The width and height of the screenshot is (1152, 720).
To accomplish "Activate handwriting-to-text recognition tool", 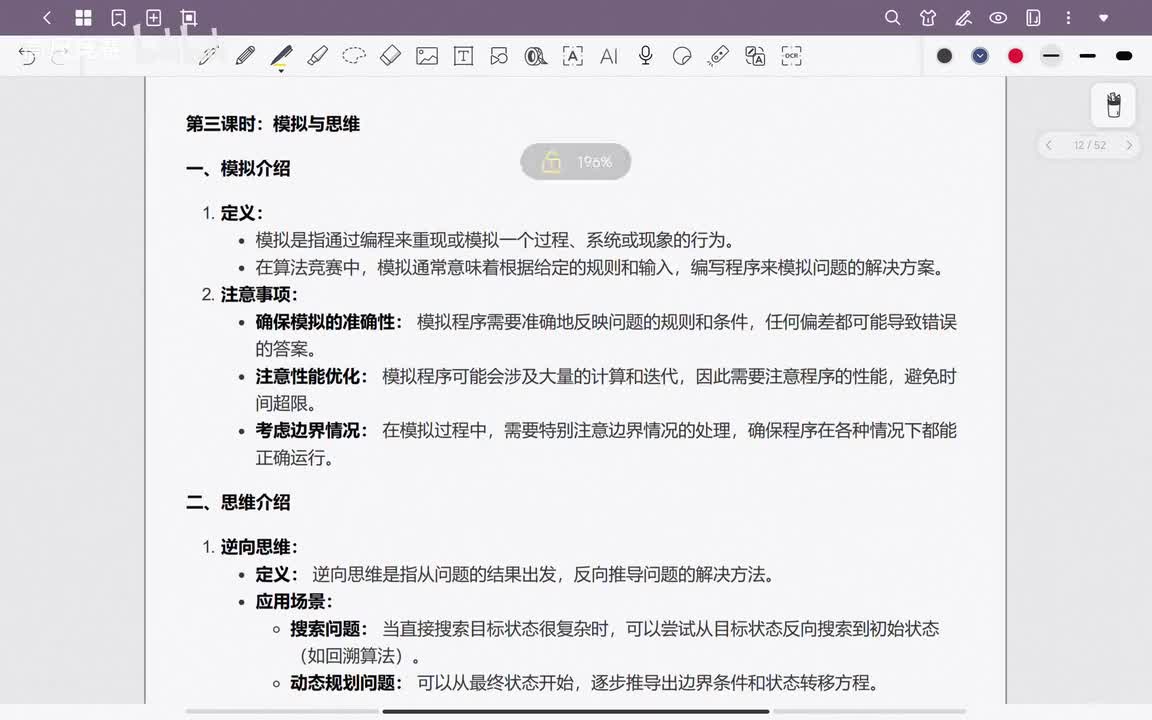I will pos(572,56).
